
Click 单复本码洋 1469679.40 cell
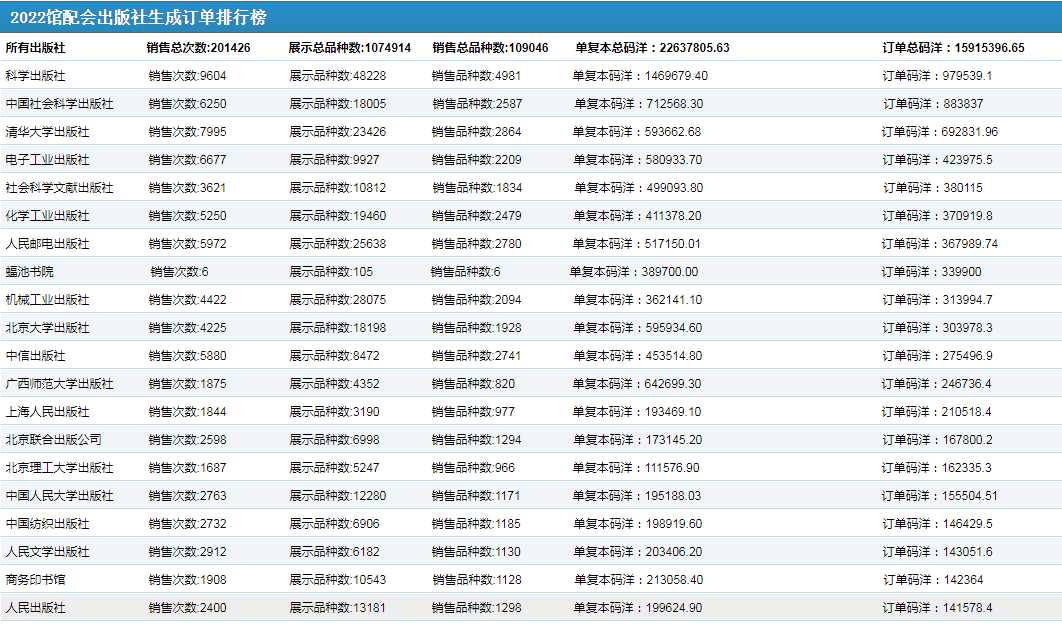[640, 76]
